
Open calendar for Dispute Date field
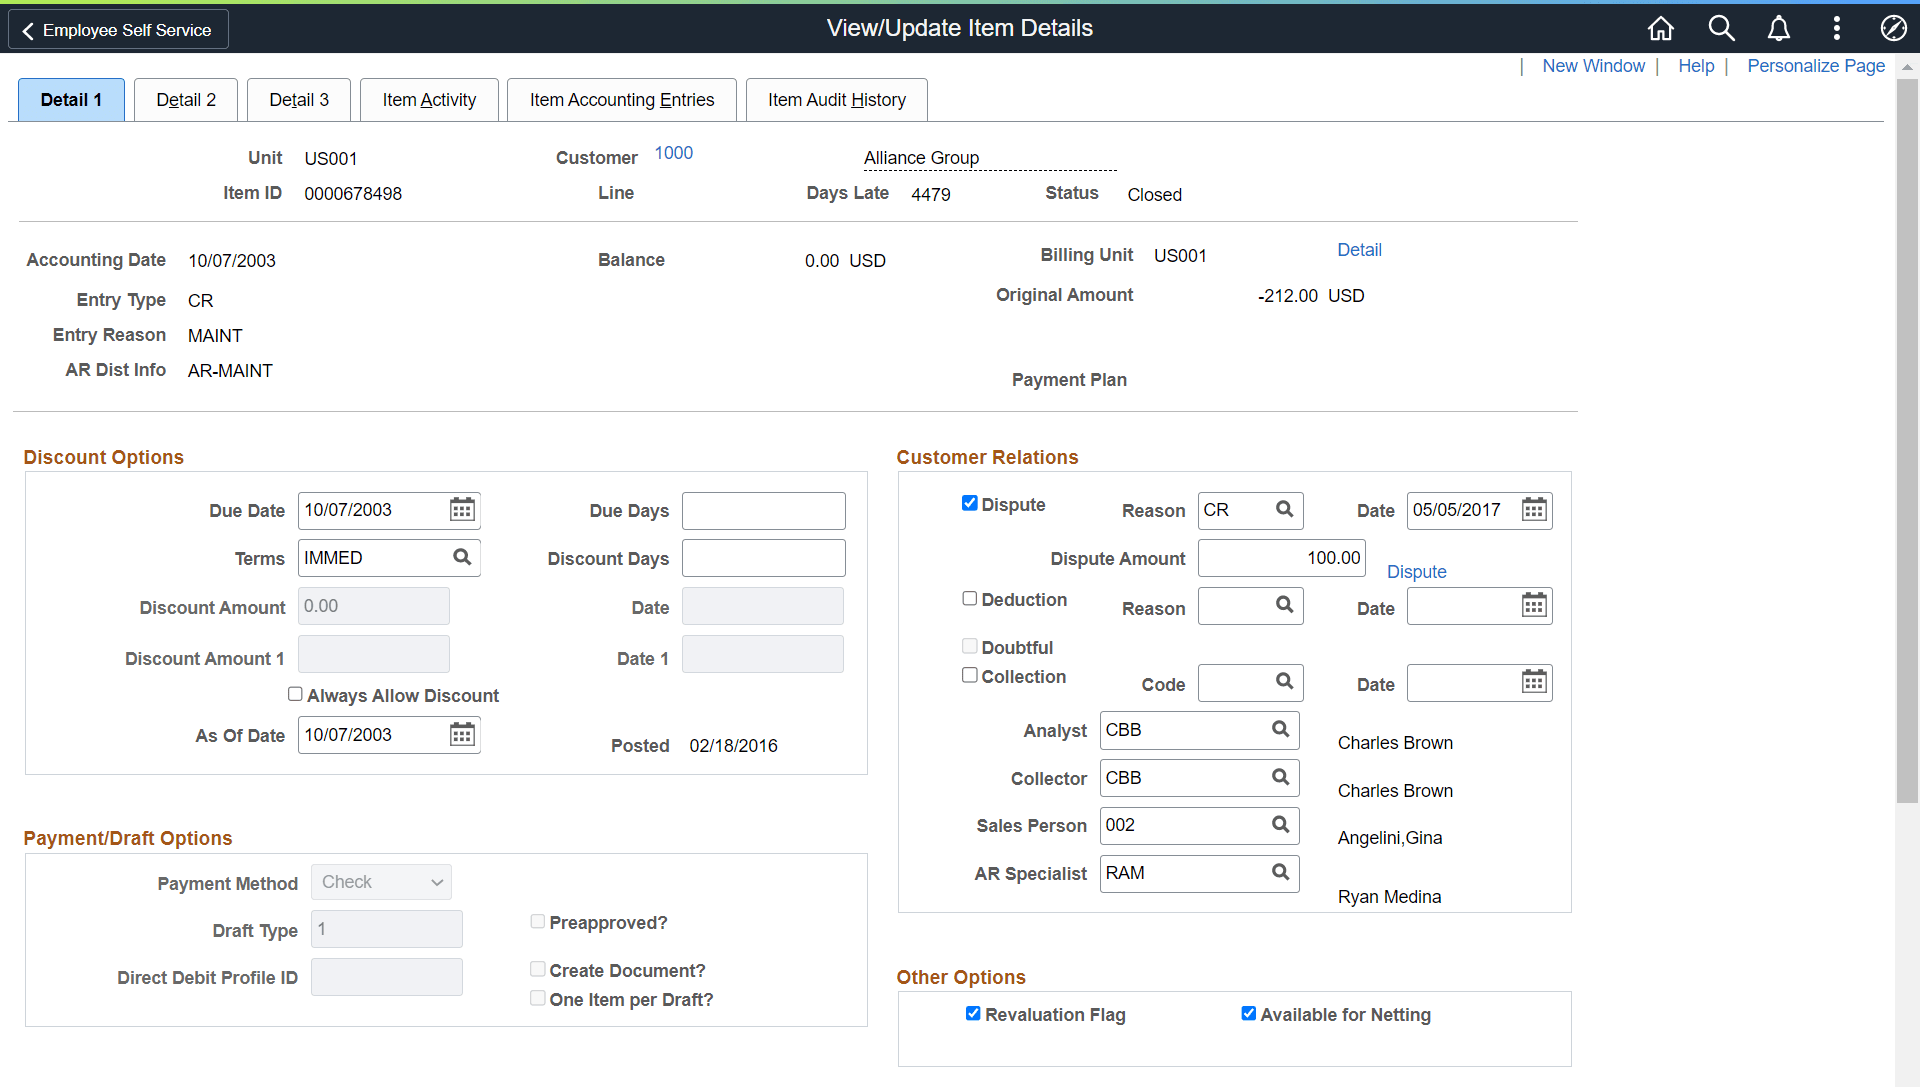point(1533,510)
